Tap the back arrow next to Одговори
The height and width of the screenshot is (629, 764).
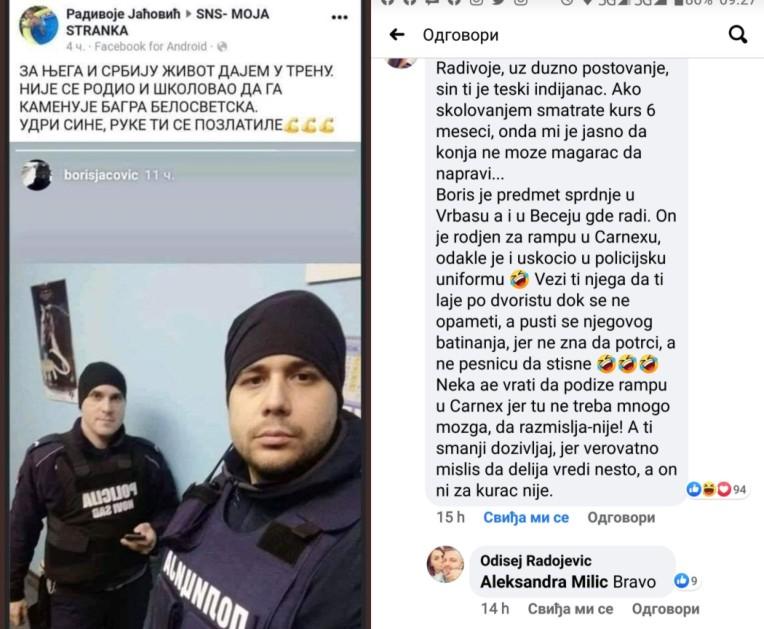pos(397,35)
